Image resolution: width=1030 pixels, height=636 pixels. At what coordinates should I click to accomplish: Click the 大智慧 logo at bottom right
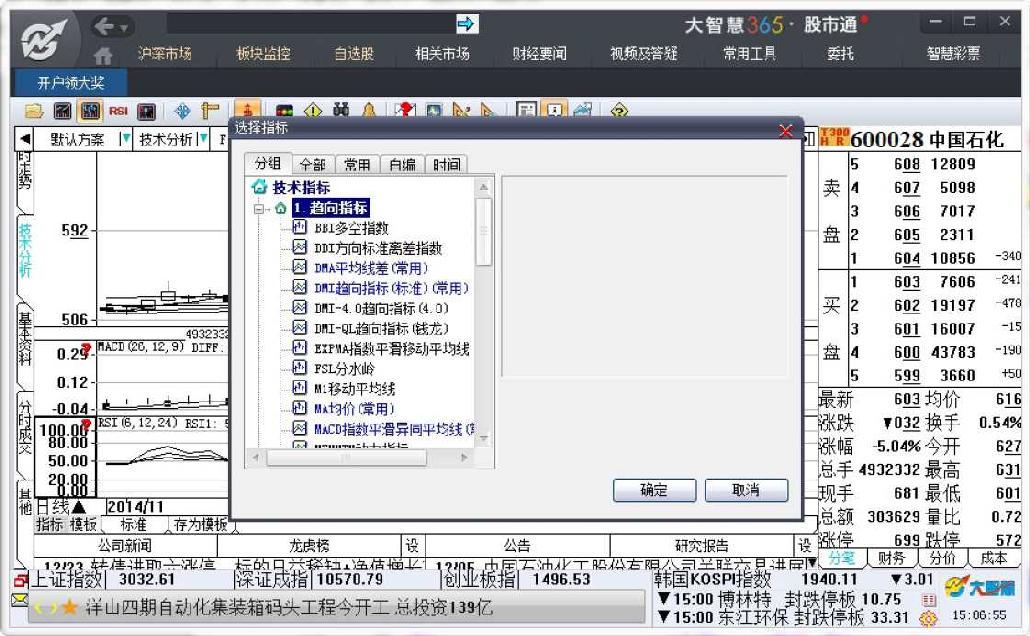977,587
